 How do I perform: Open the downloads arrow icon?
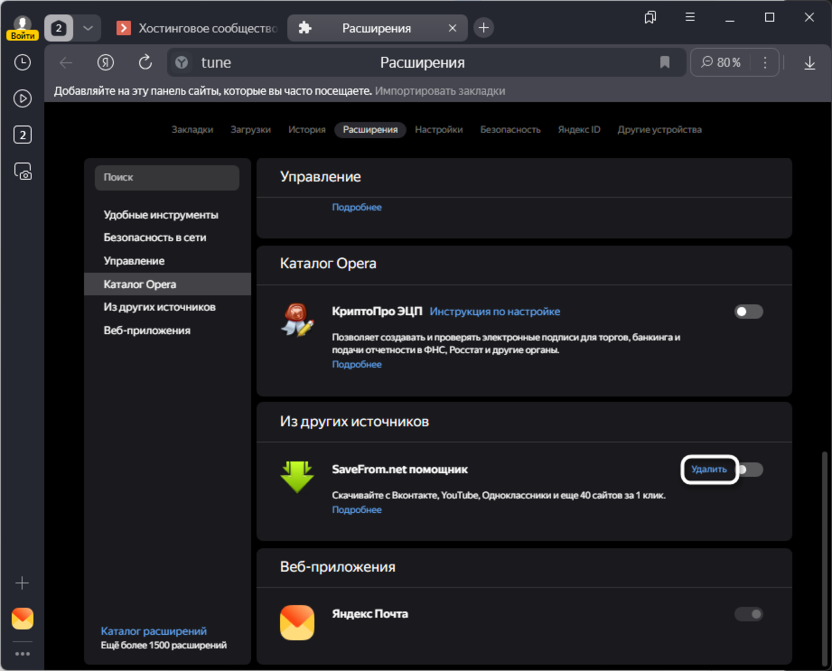809,63
